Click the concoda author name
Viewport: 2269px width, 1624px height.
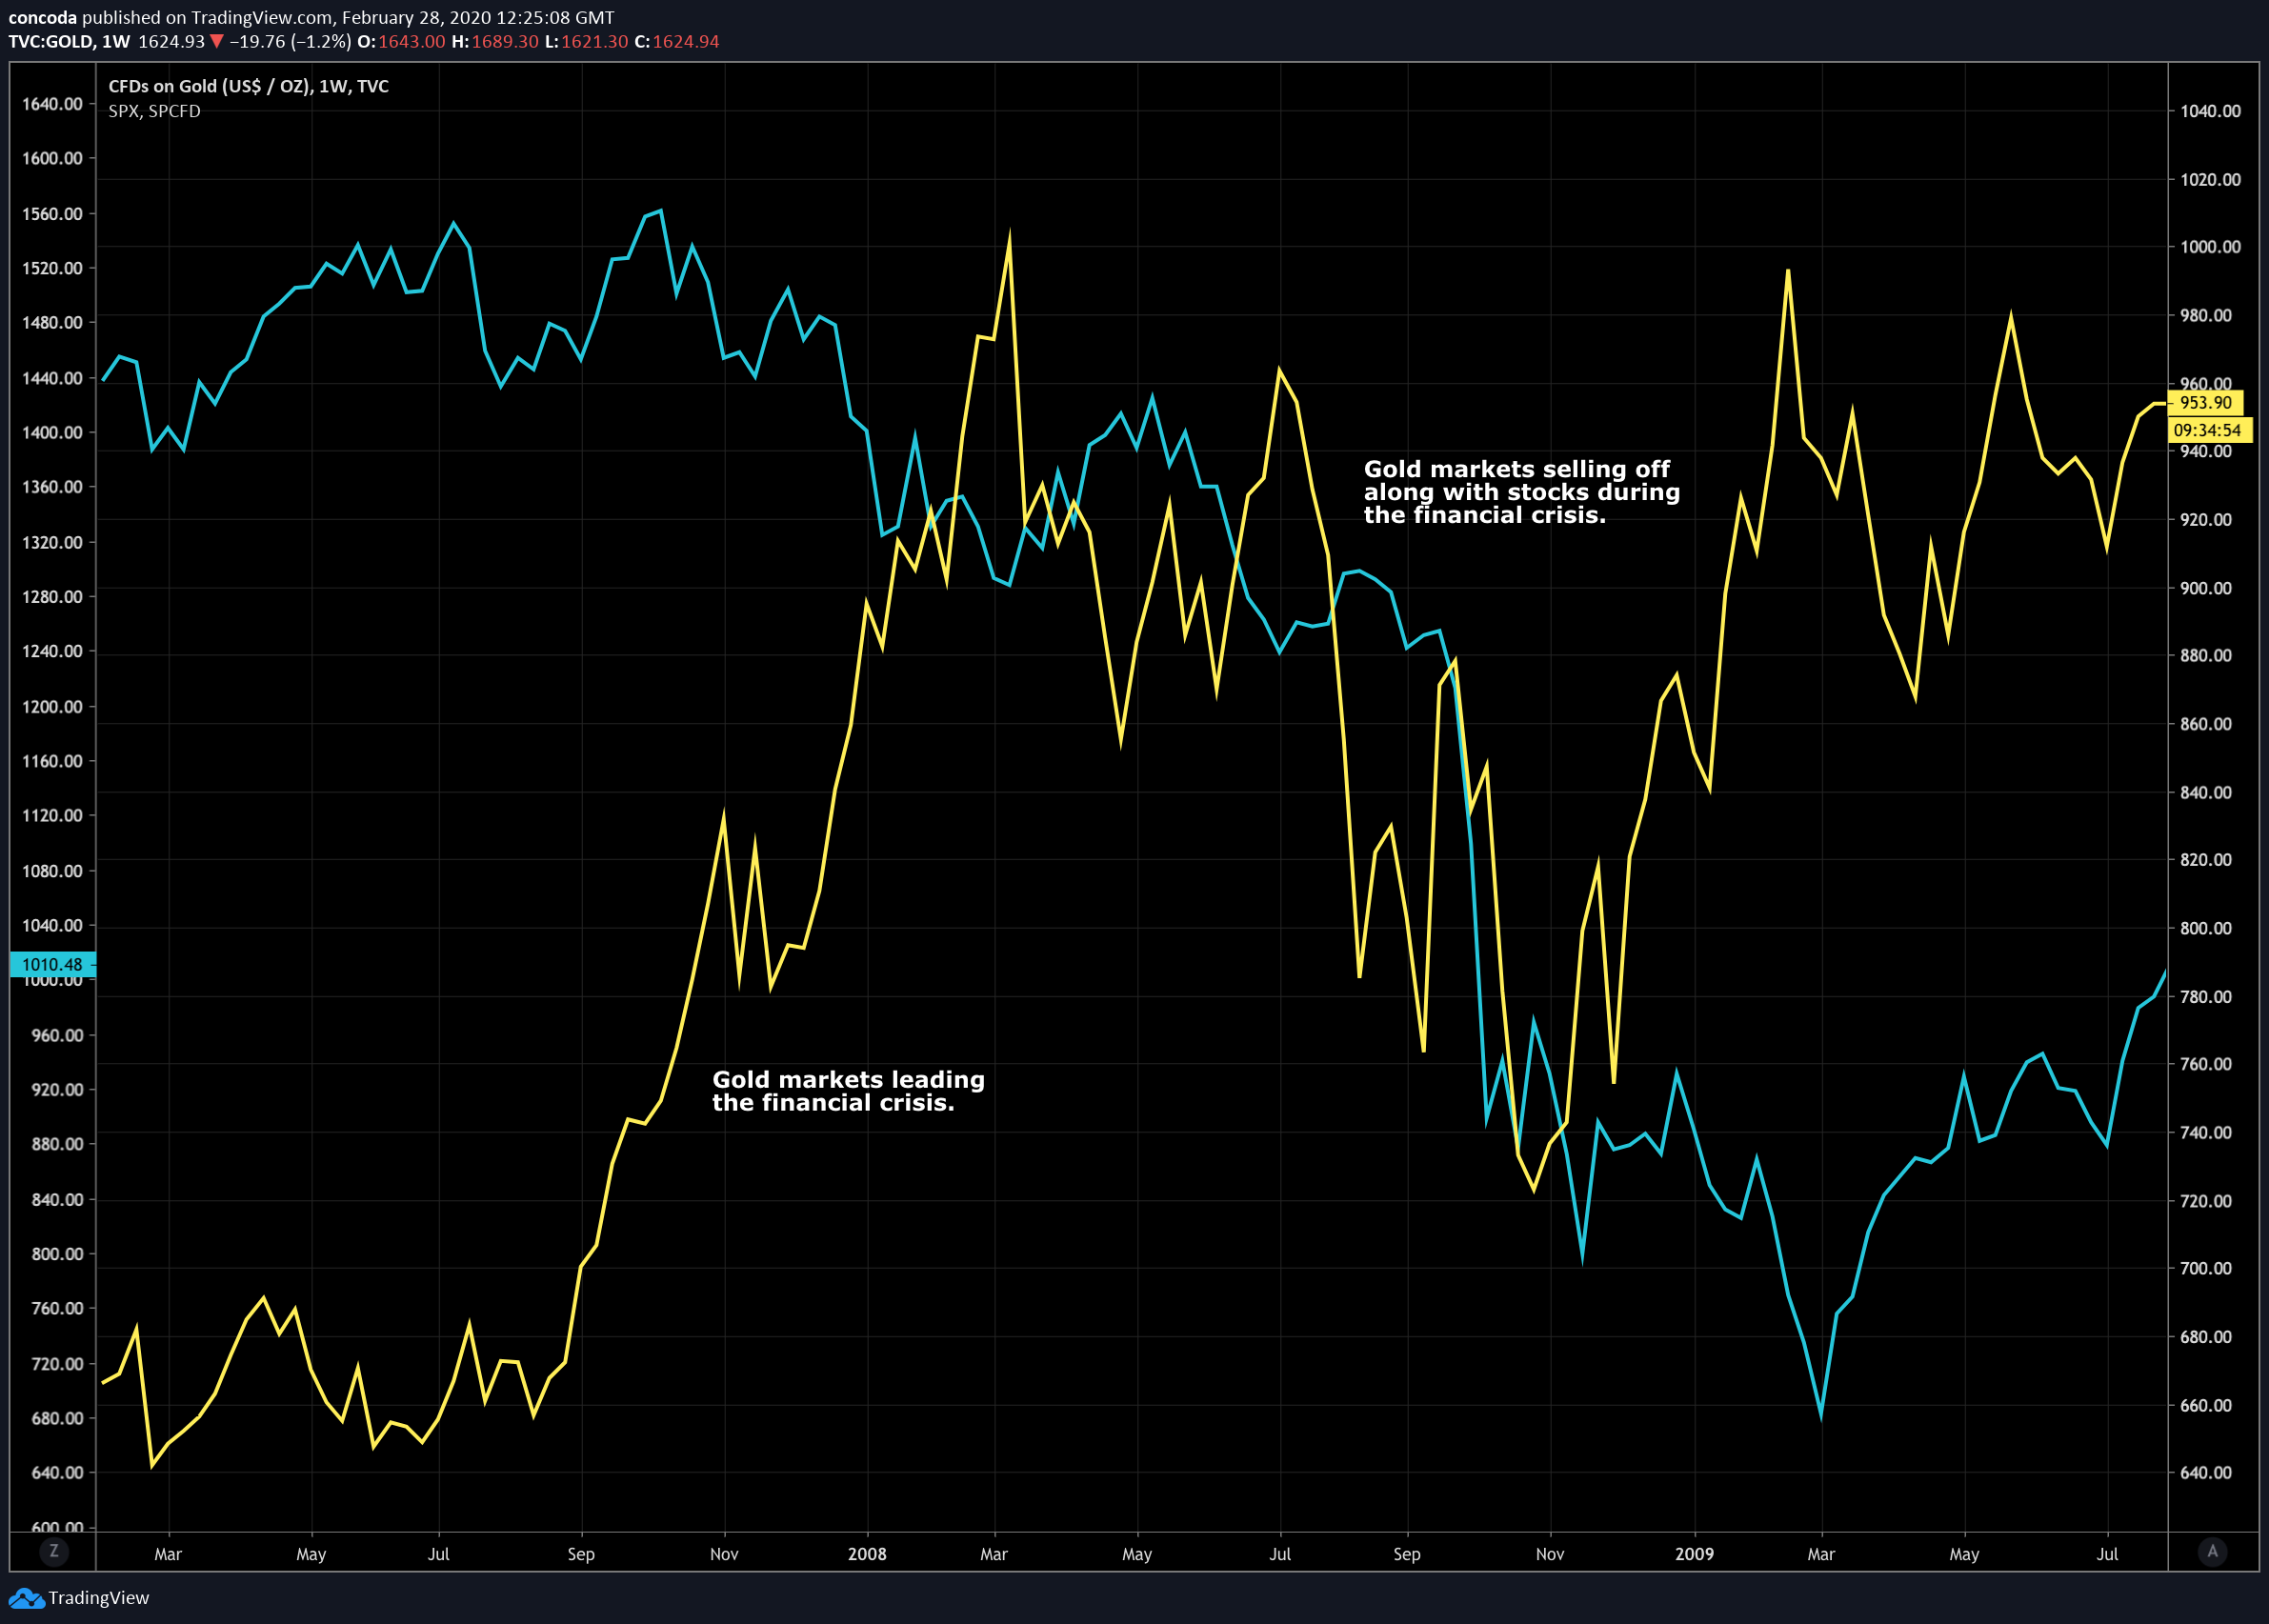(42, 17)
